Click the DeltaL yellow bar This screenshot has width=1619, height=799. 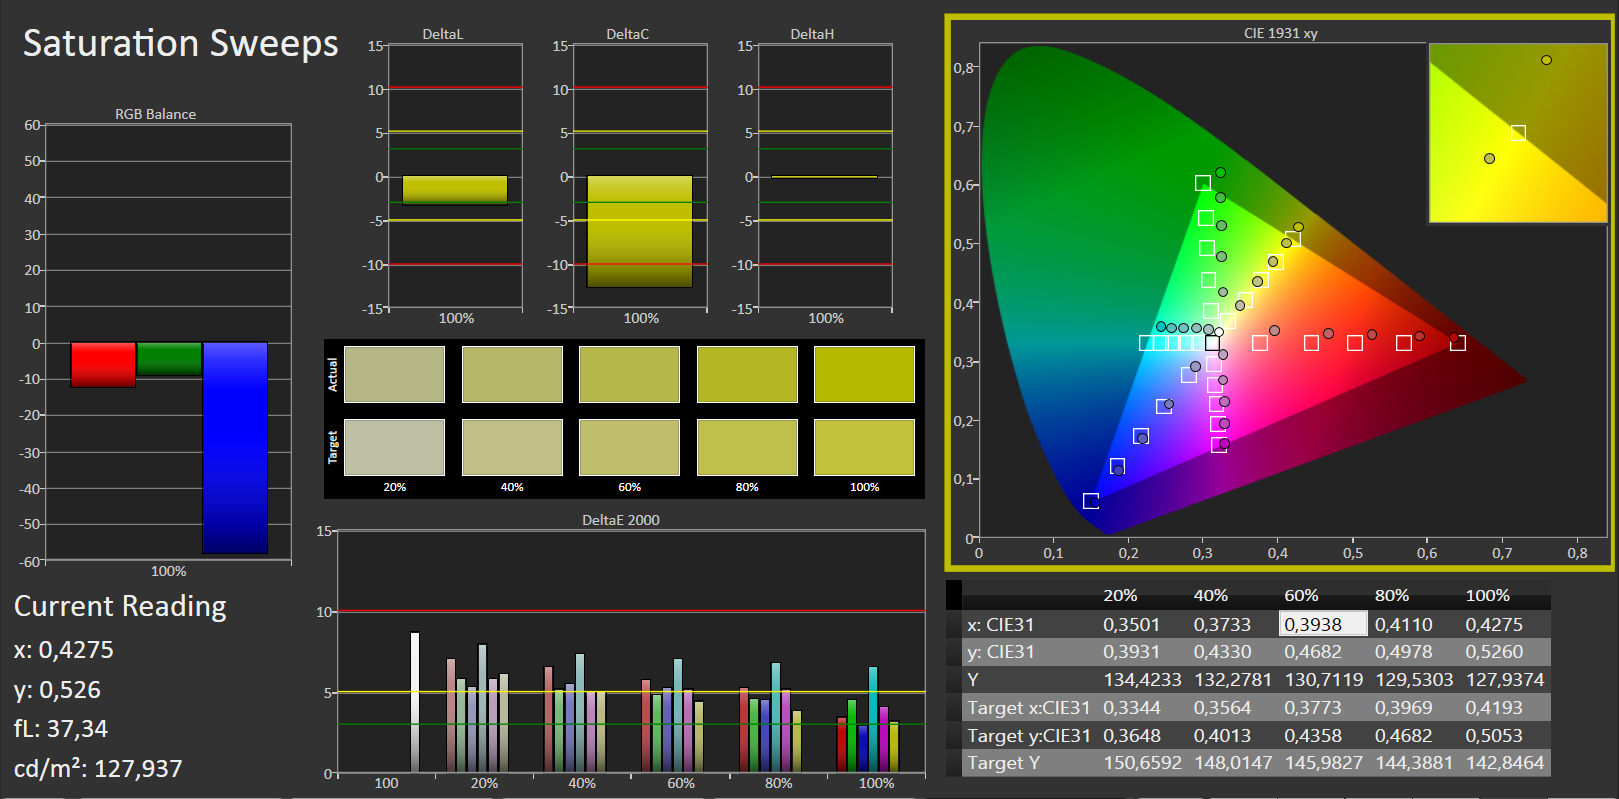(x=455, y=190)
